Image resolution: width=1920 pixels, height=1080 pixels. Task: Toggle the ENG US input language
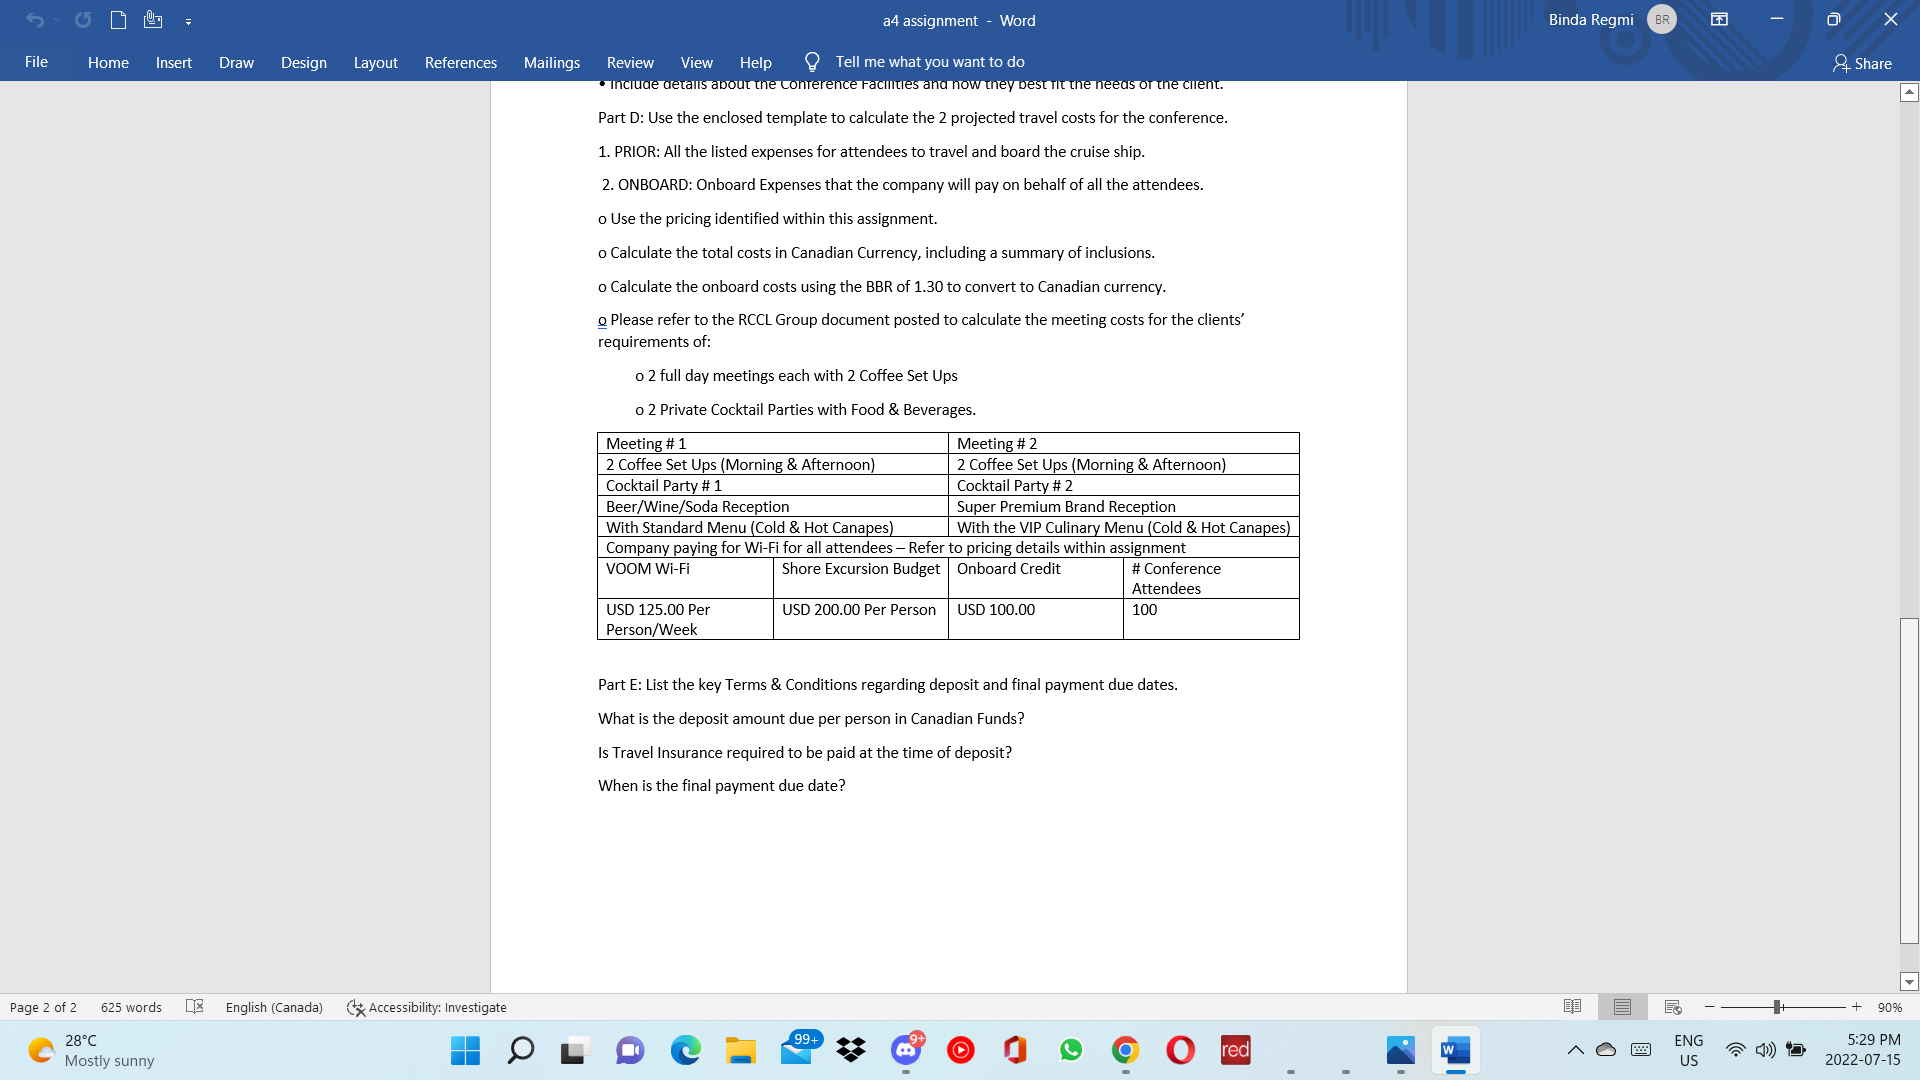coord(1688,1050)
